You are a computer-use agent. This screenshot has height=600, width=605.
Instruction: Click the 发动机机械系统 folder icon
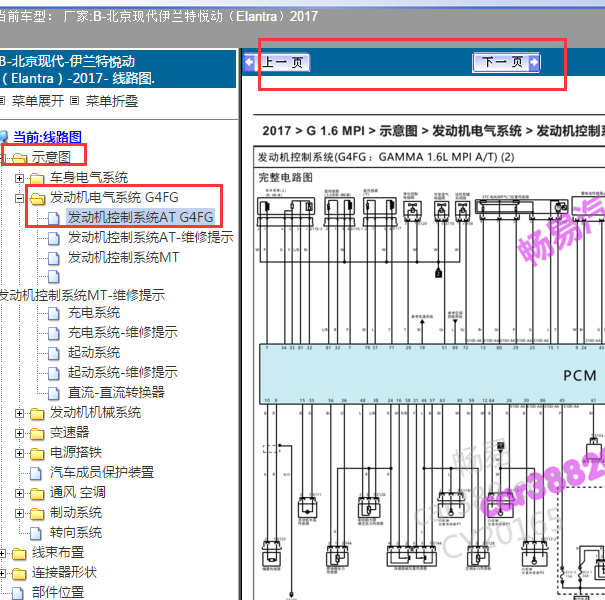click(37, 414)
